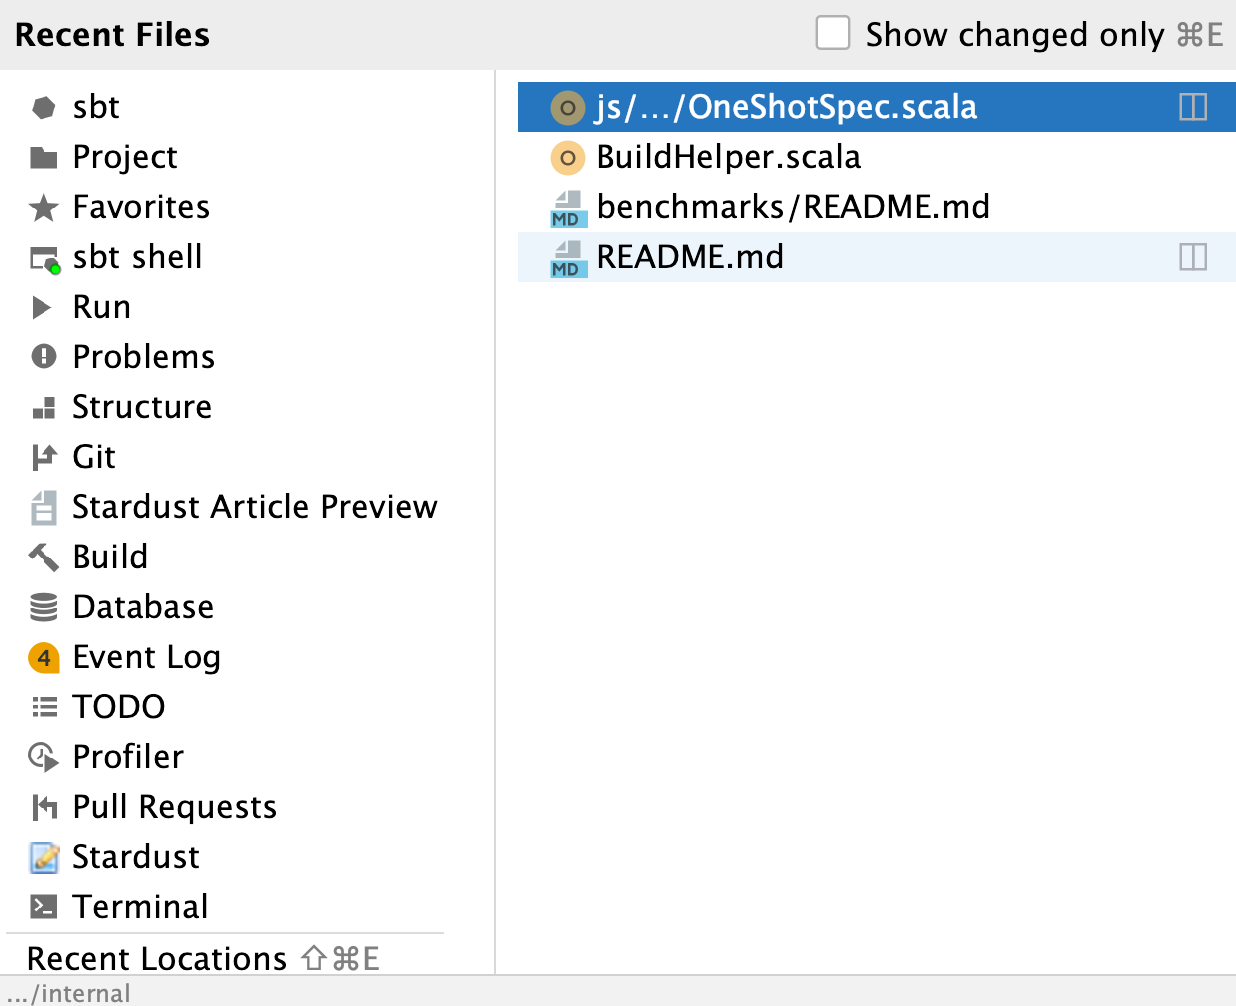Open the Problems tool window
The image size is (1236, 1006).
click(143, 356)
